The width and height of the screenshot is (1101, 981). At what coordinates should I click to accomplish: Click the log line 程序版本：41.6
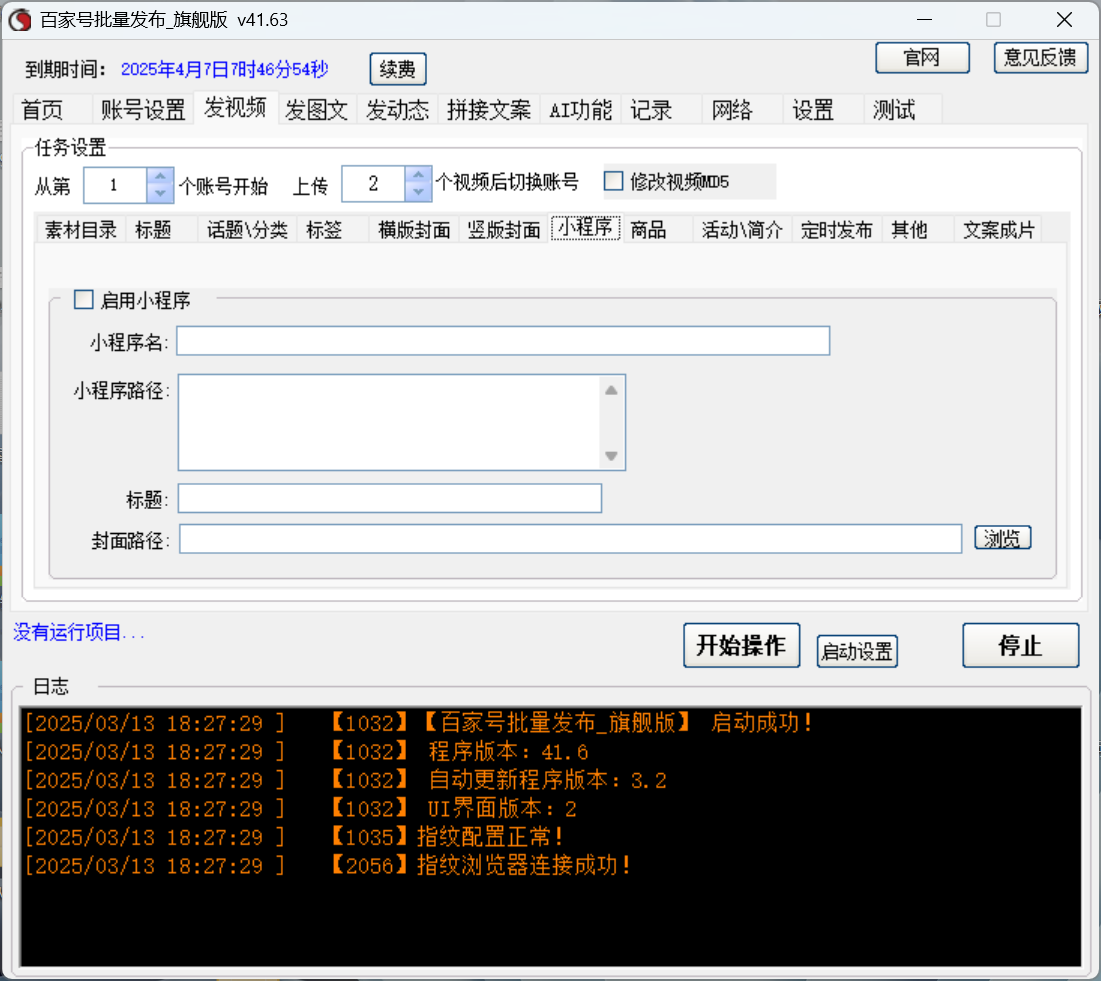306,751
